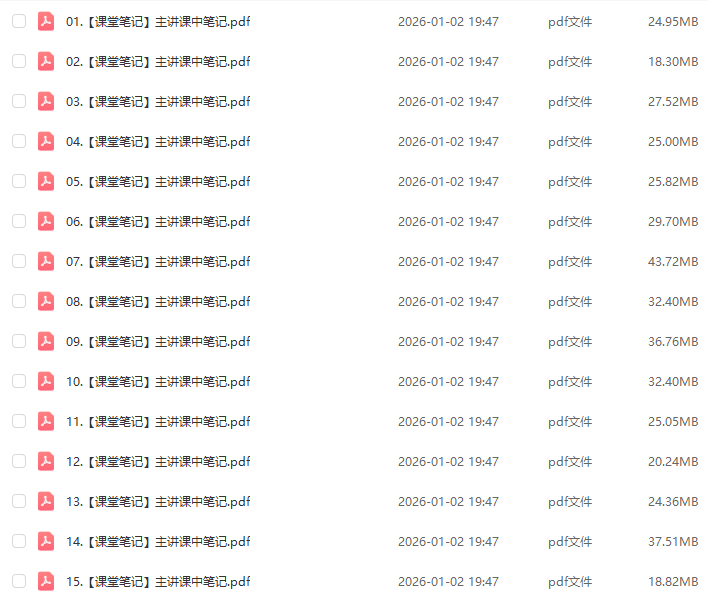Open file 07 name link
The image size is (708, 592).
click(x=158, y=261)
